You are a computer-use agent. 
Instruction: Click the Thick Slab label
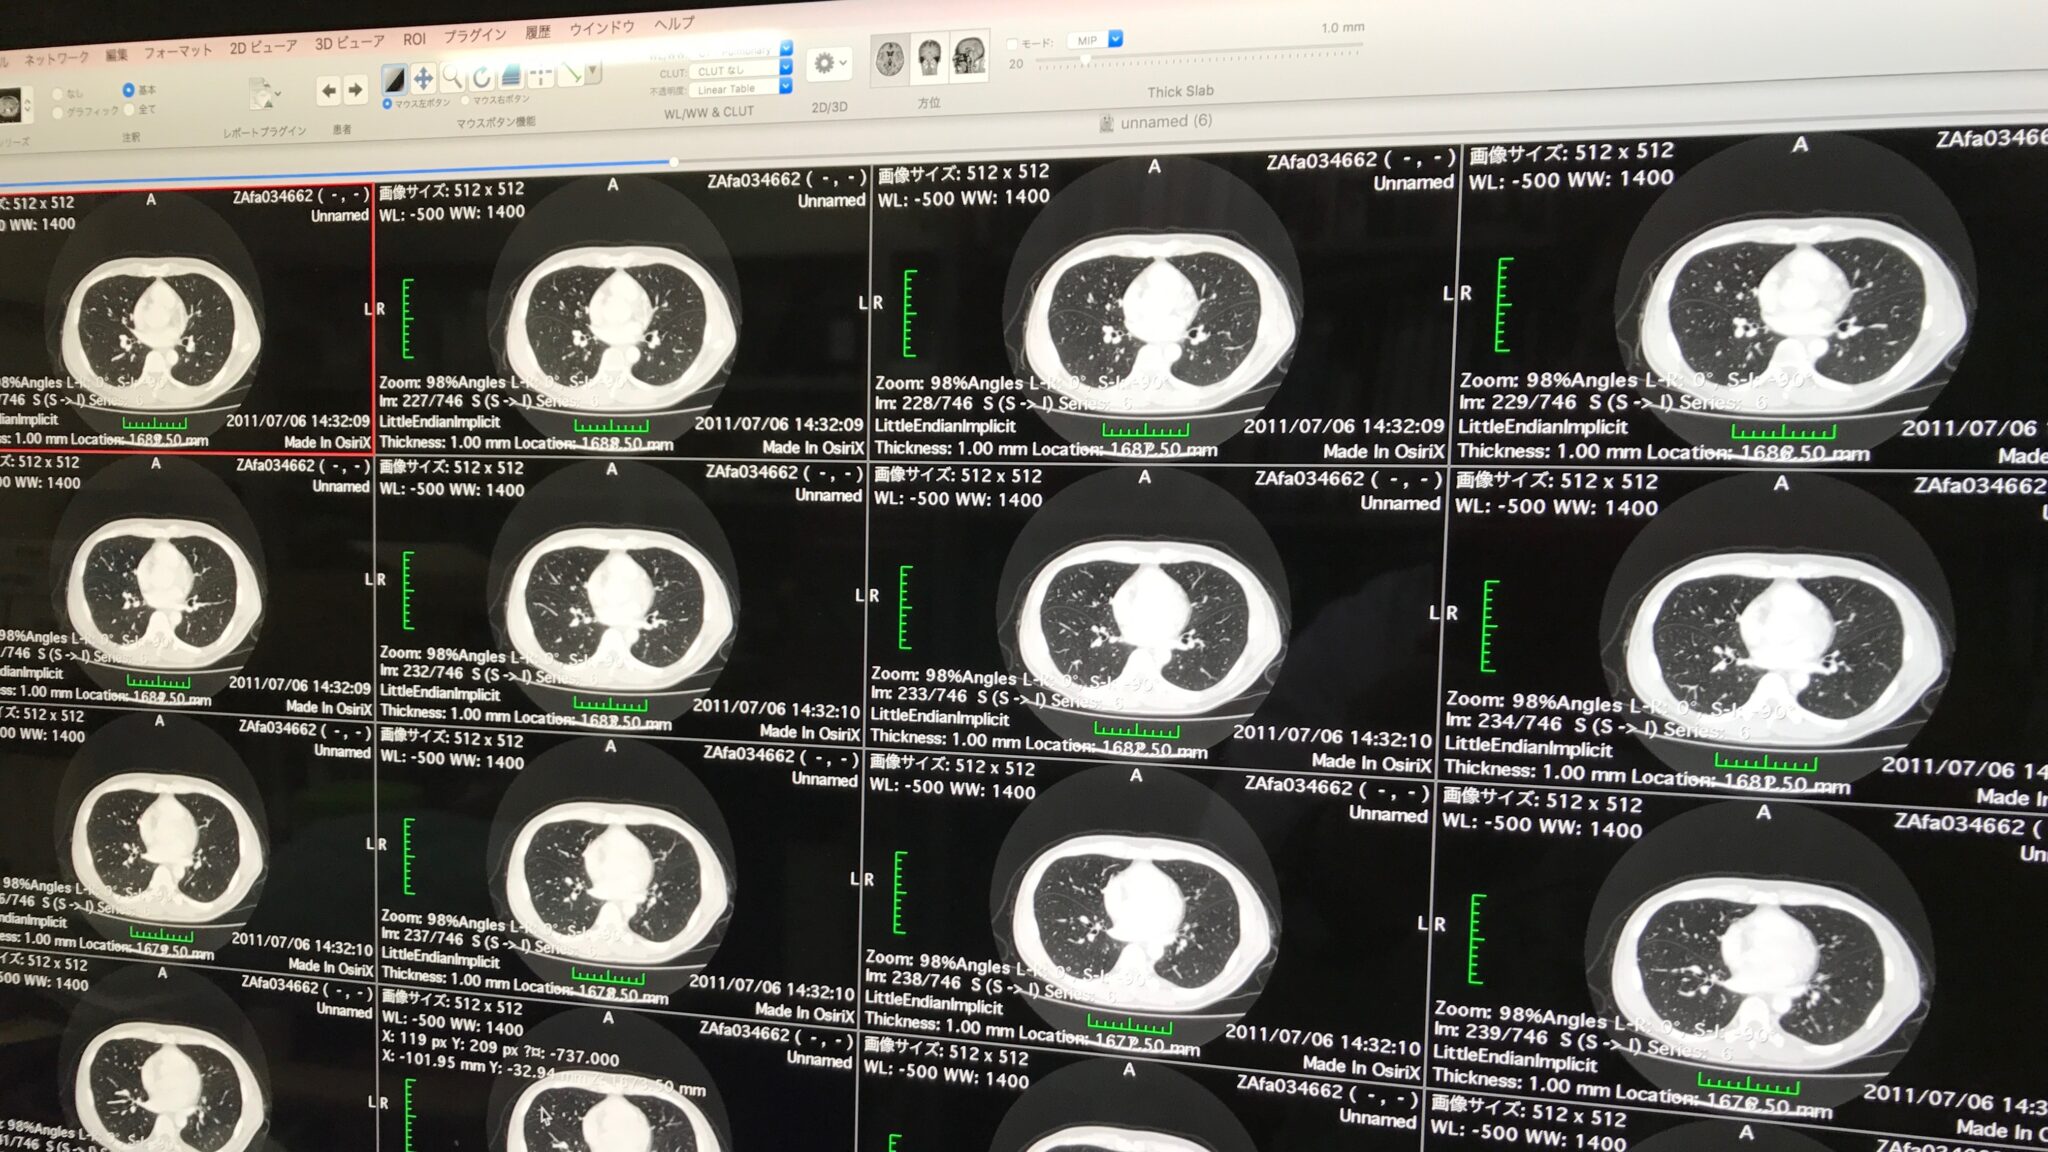pos(1180,91)
